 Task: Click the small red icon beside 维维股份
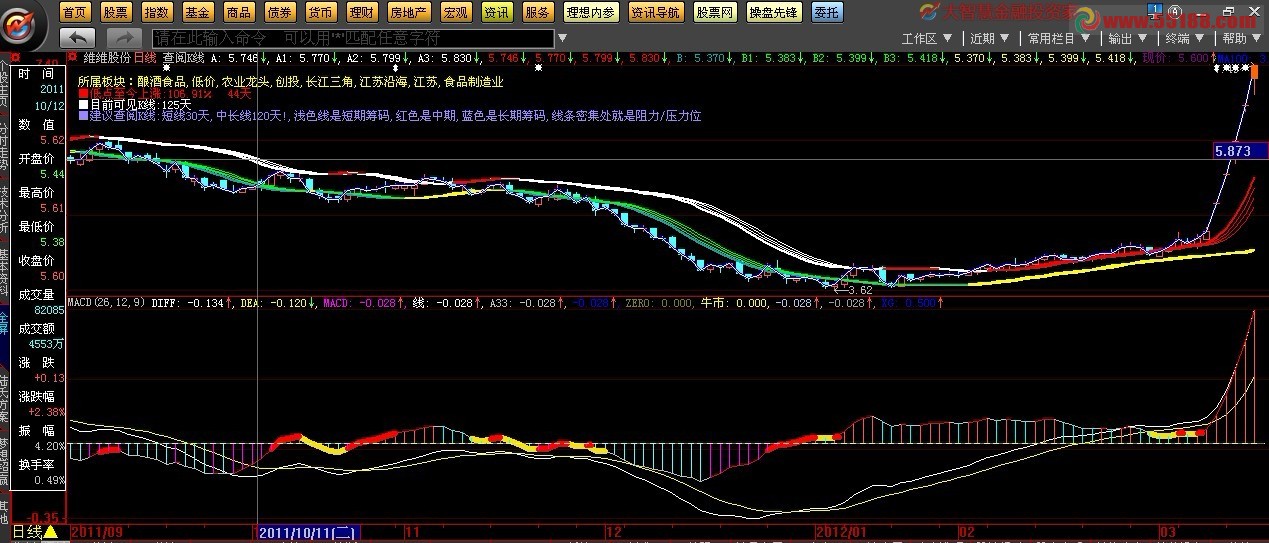pos(71,57)
